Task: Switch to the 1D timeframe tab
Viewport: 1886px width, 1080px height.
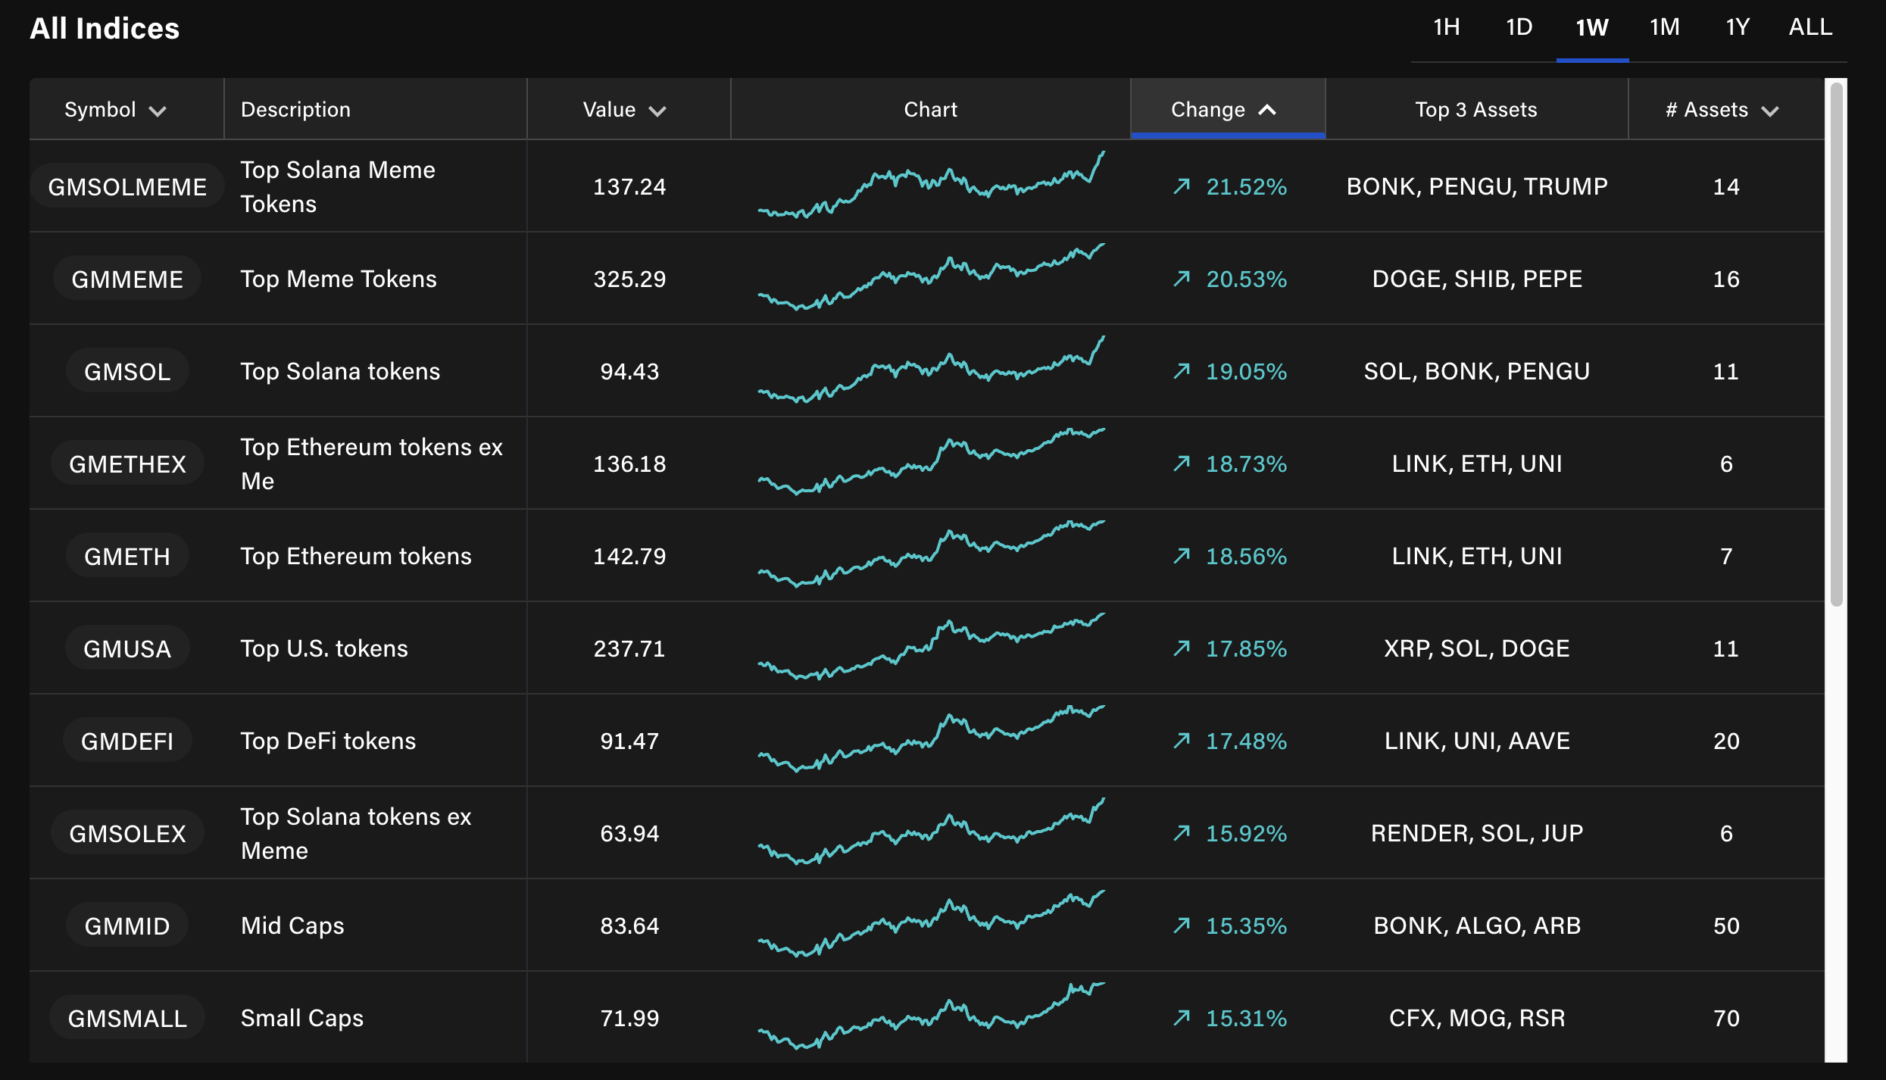Action: click(1519, 27)
